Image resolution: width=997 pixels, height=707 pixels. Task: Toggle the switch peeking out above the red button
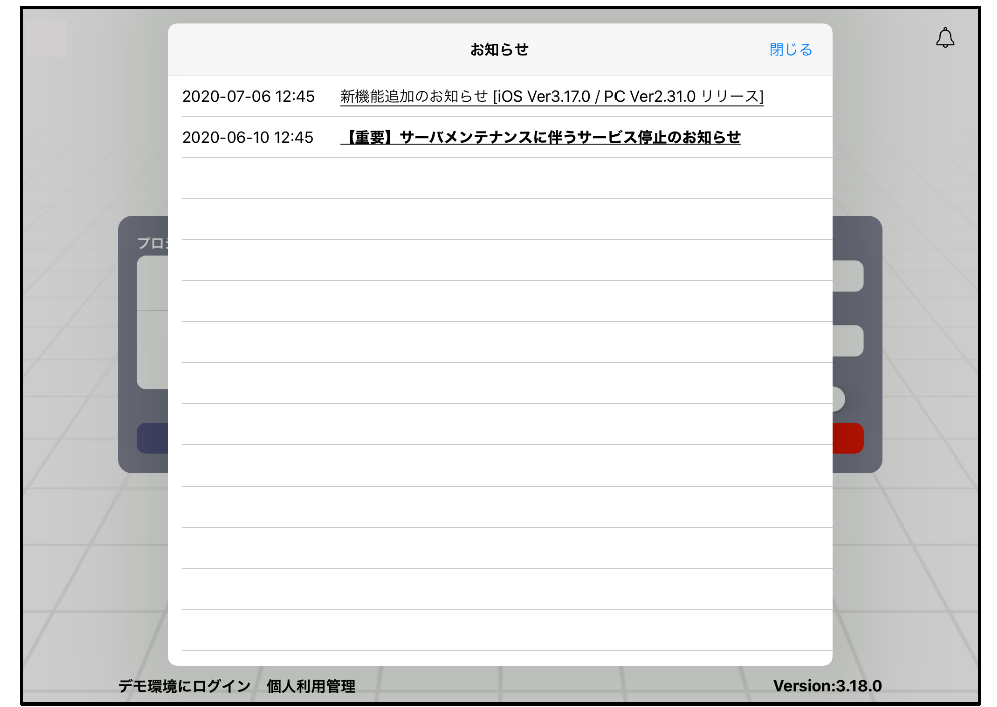tap(838, 399)
